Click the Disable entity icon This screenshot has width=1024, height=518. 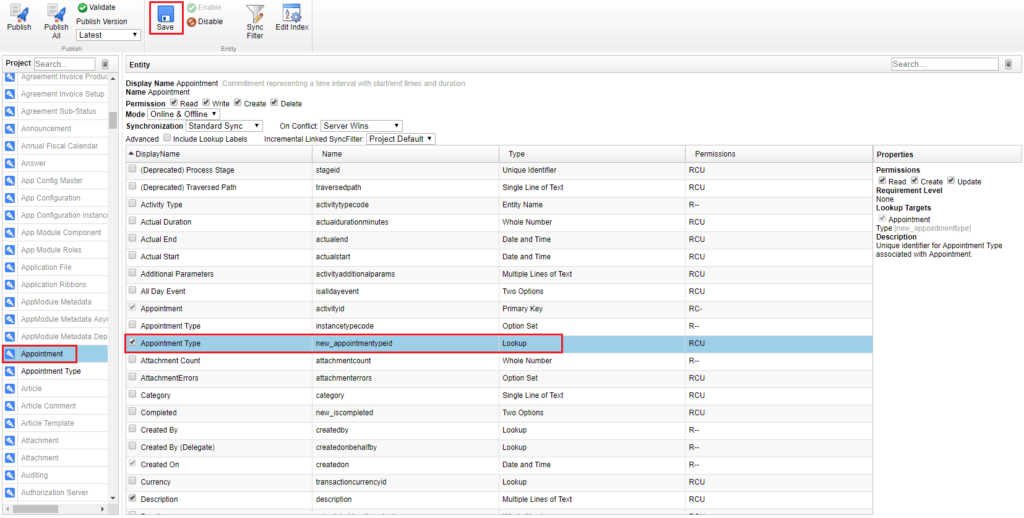coord(191,22)
